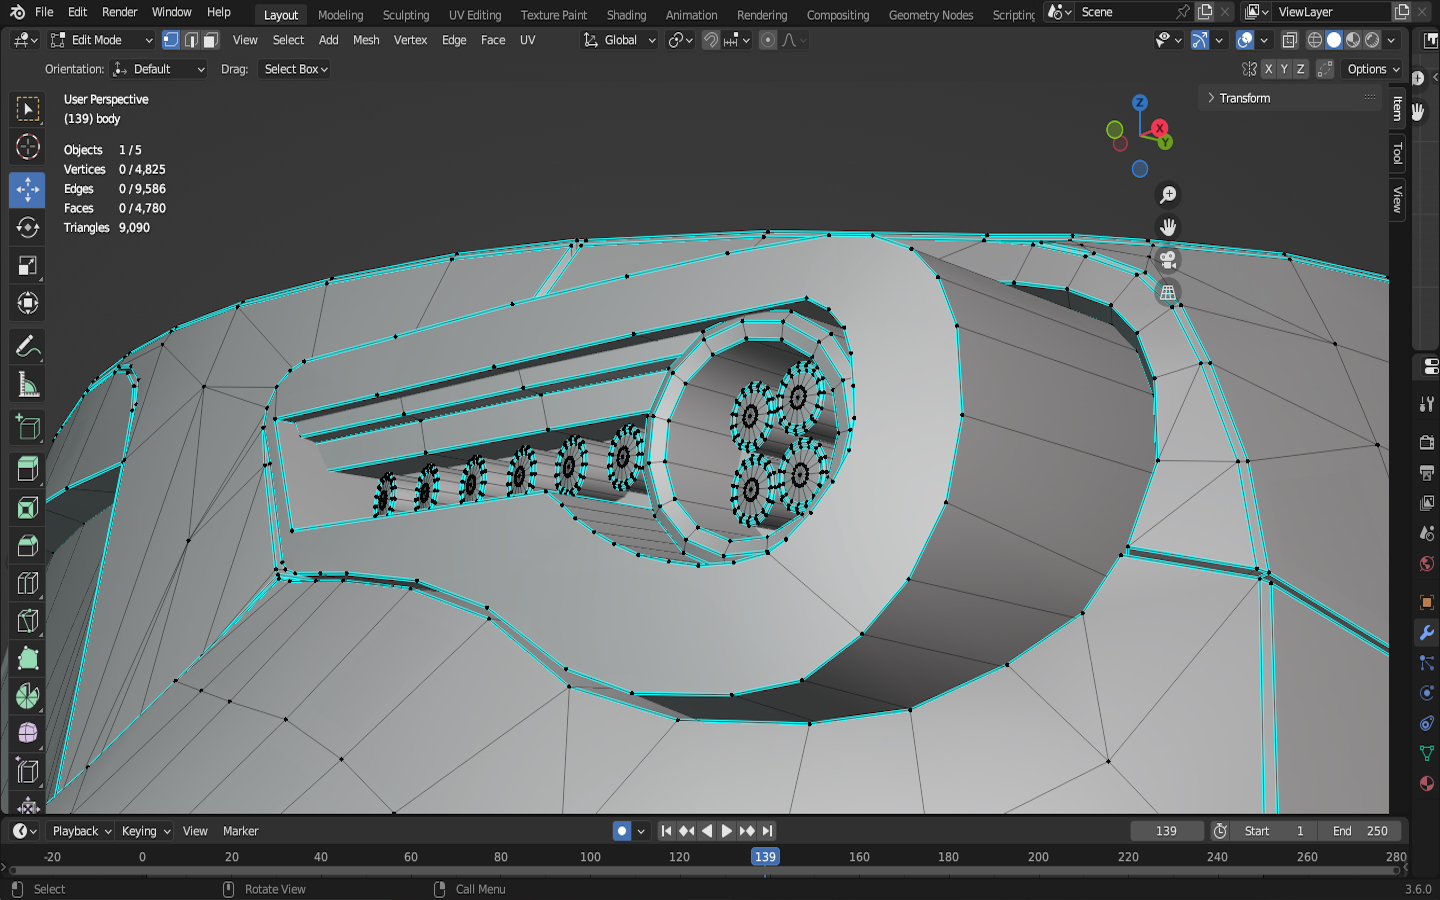Open the Drag Select Box dropdown
1440x900 pixels.
point(294,69)
